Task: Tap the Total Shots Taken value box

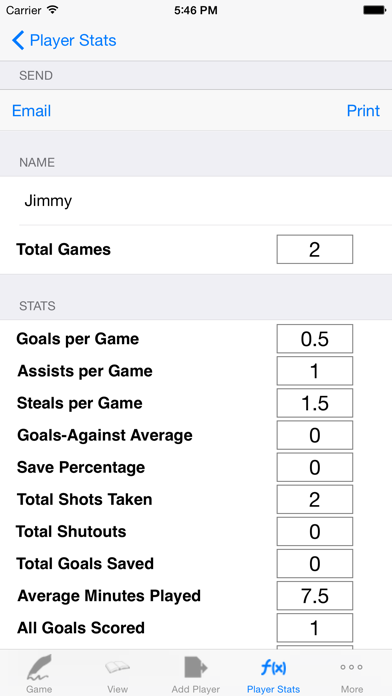Action: tap(315, 499)
